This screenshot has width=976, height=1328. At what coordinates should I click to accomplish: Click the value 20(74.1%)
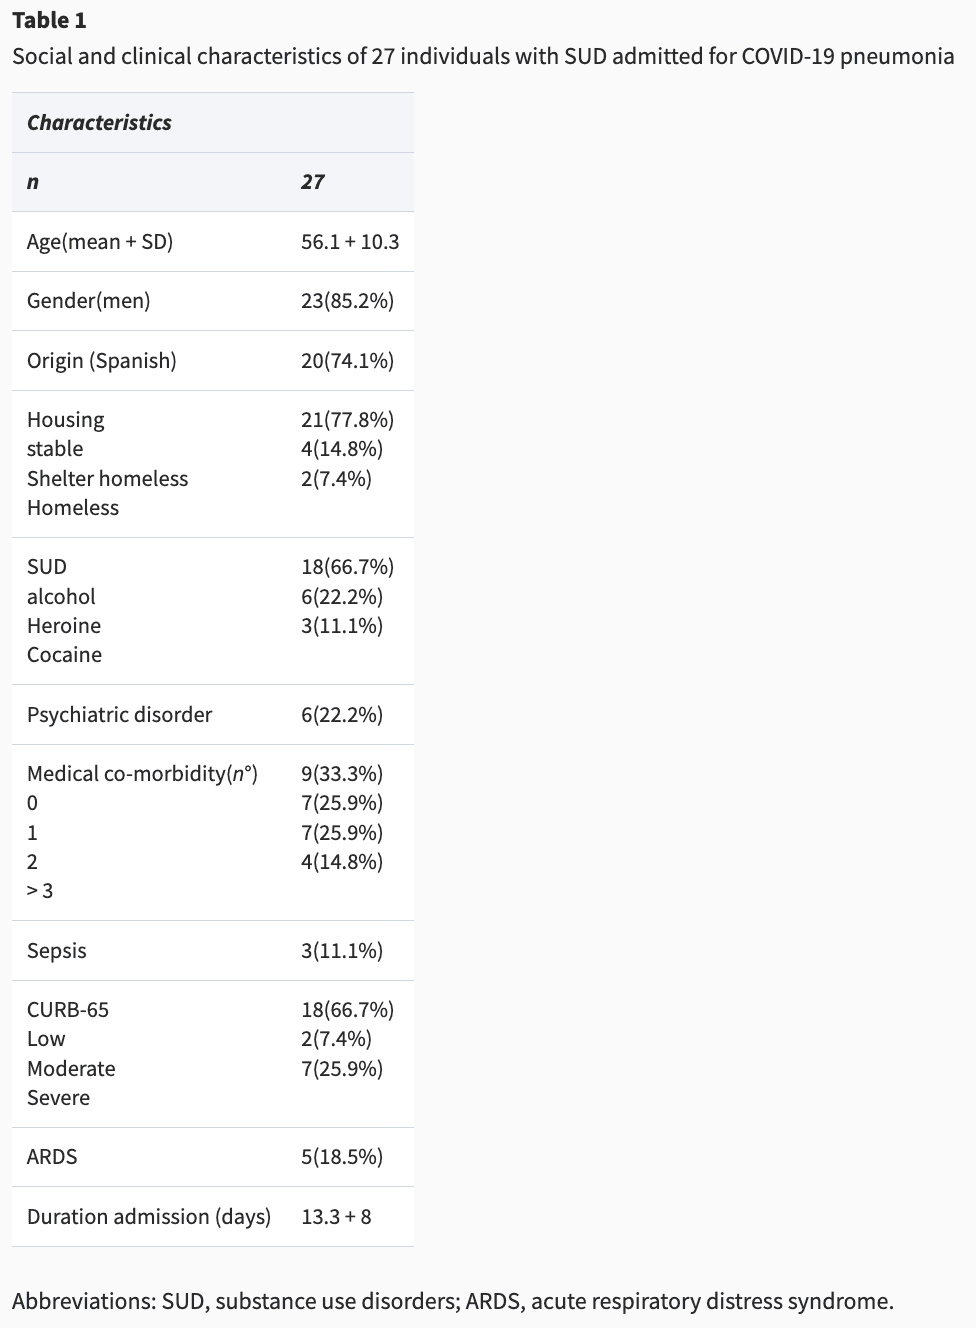347,360
